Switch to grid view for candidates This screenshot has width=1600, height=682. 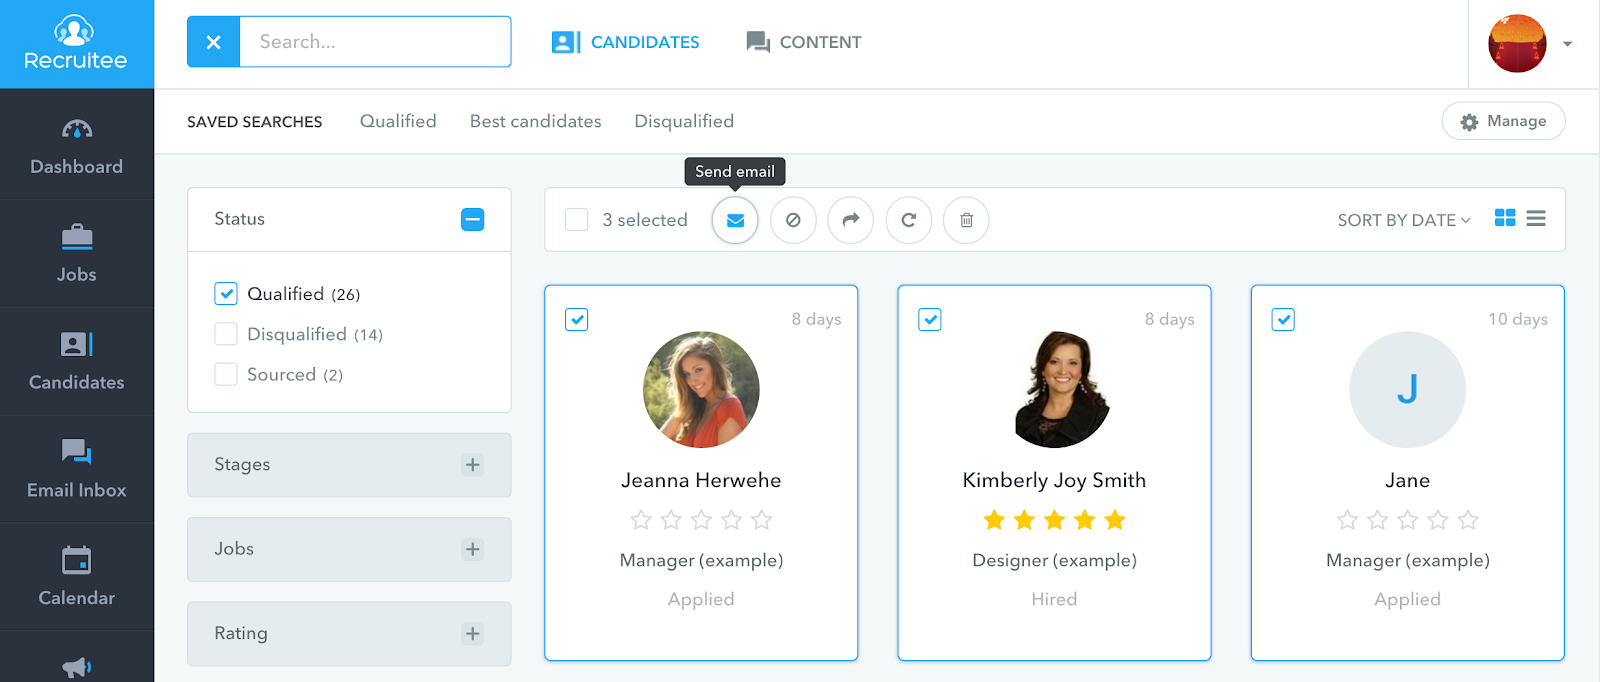[x=1504, y=218]
